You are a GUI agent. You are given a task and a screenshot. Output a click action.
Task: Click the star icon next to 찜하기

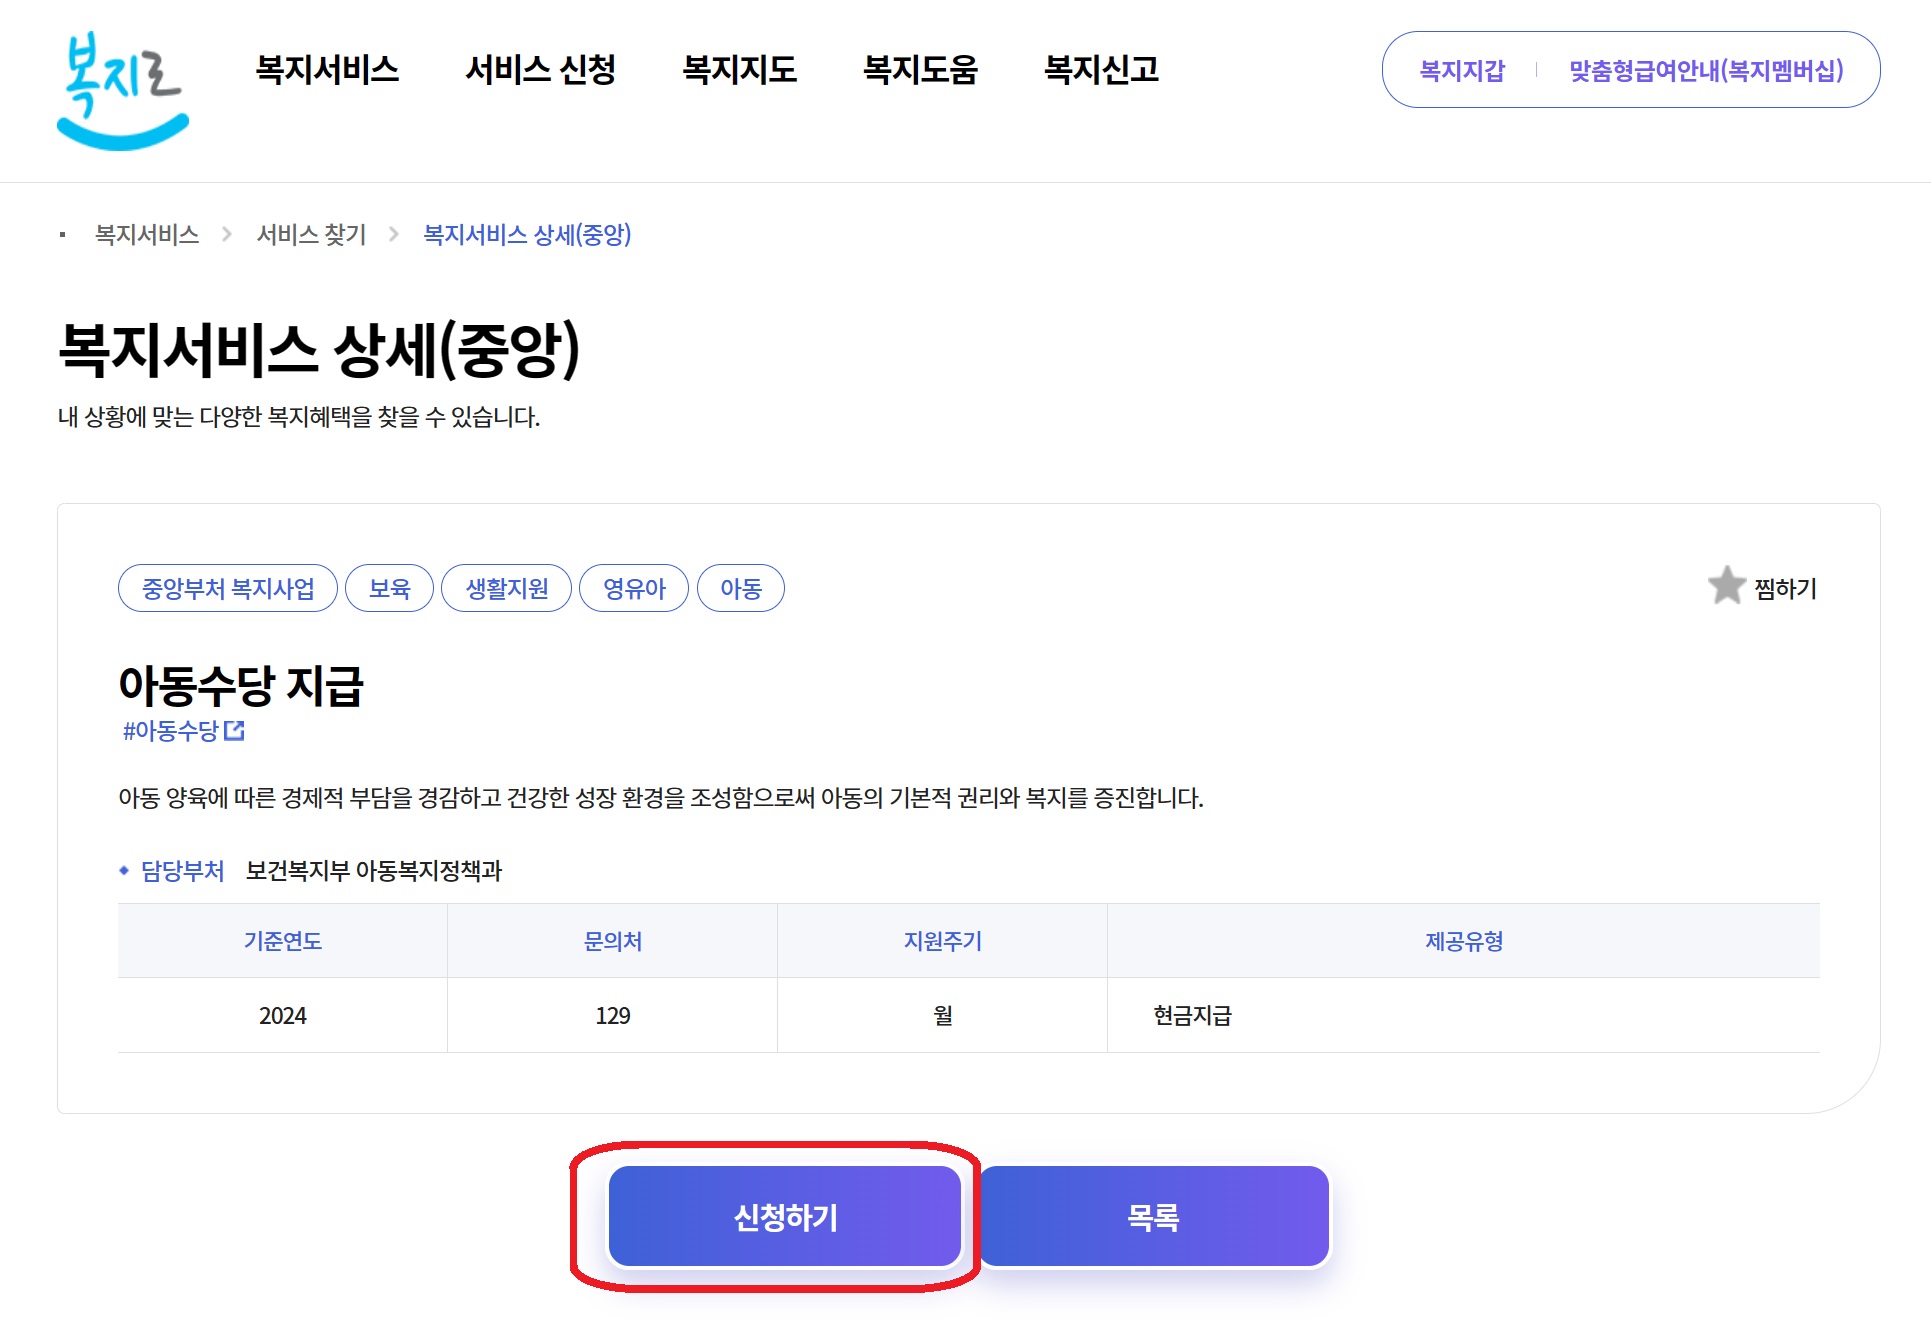coord(1726,586)
